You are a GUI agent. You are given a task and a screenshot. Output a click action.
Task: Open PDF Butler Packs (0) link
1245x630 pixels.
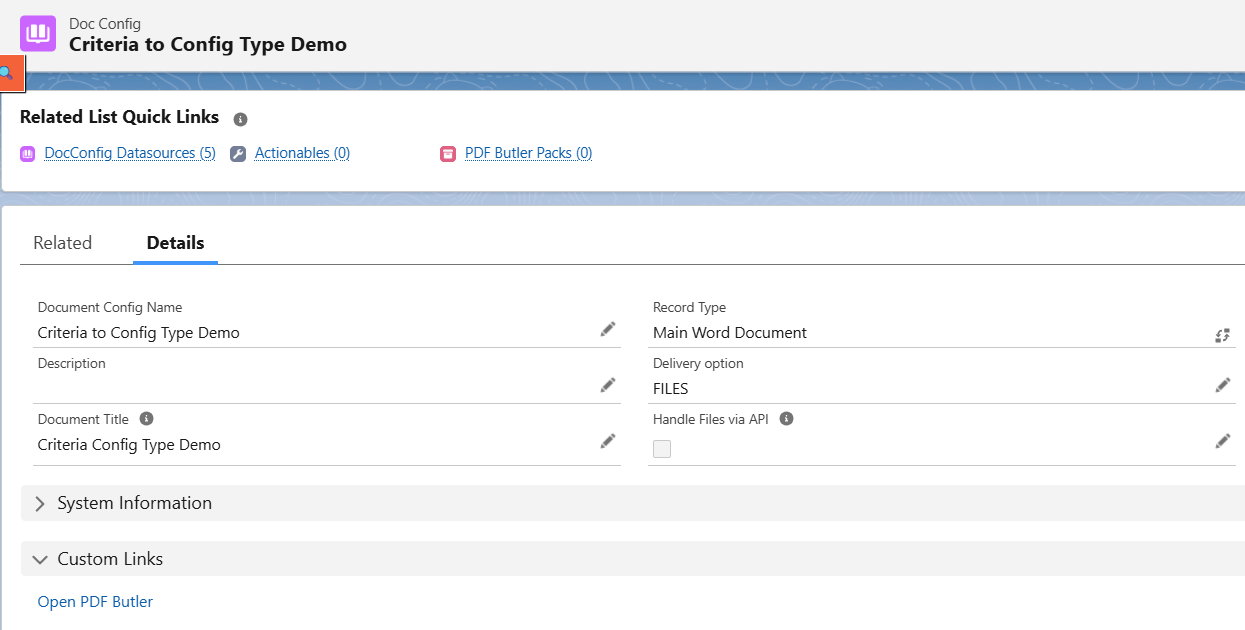tap(529, 153)
